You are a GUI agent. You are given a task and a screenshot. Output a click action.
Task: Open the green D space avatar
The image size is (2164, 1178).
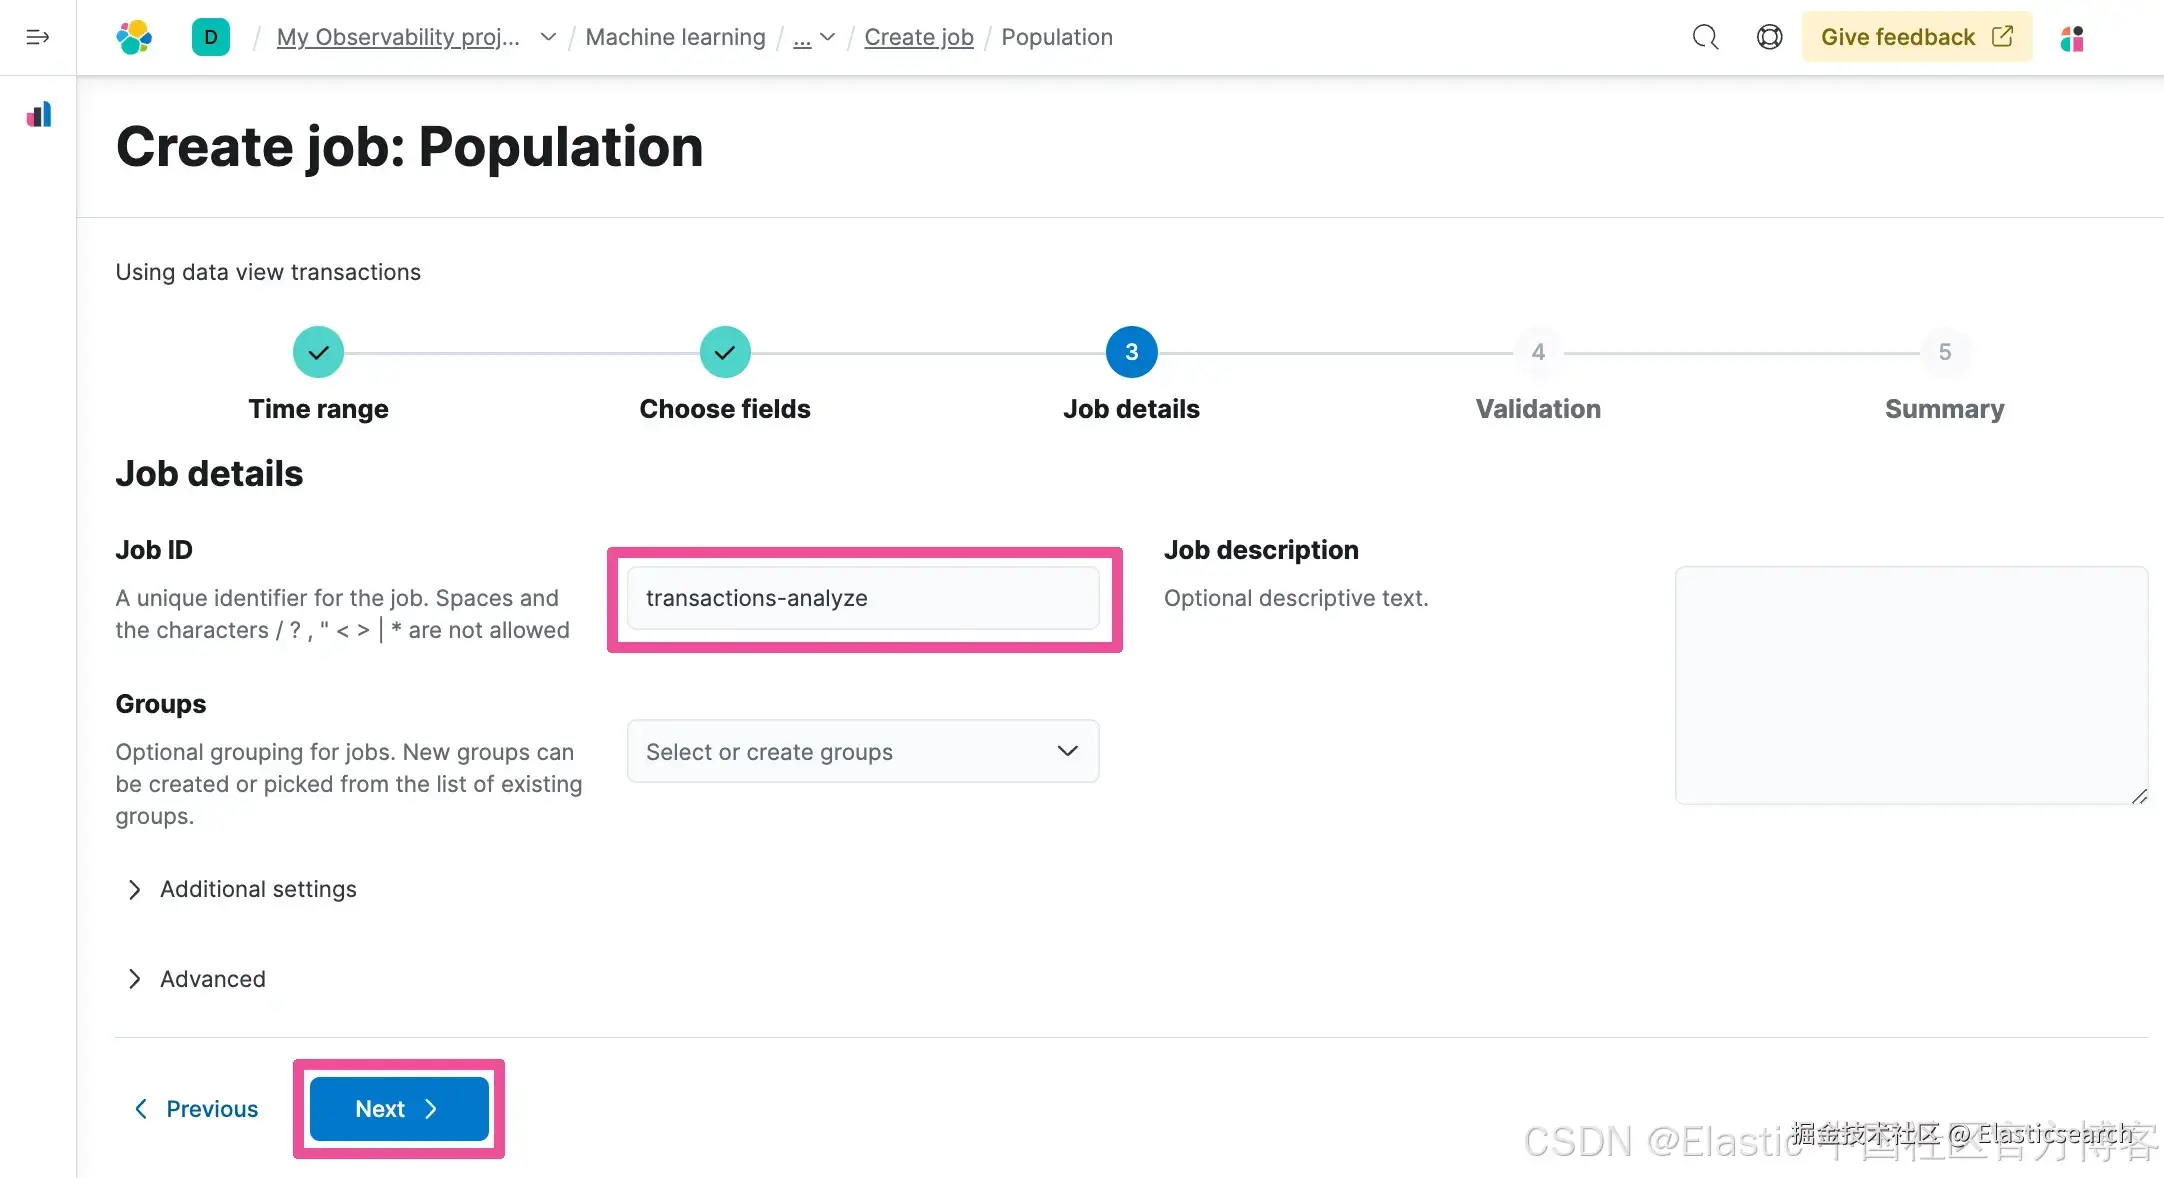point(211,37)
